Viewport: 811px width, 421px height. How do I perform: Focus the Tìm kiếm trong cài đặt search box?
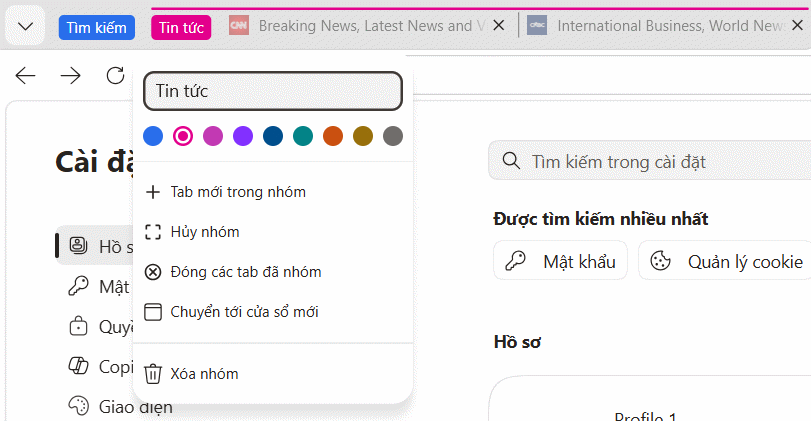click(x=650, y=160)
